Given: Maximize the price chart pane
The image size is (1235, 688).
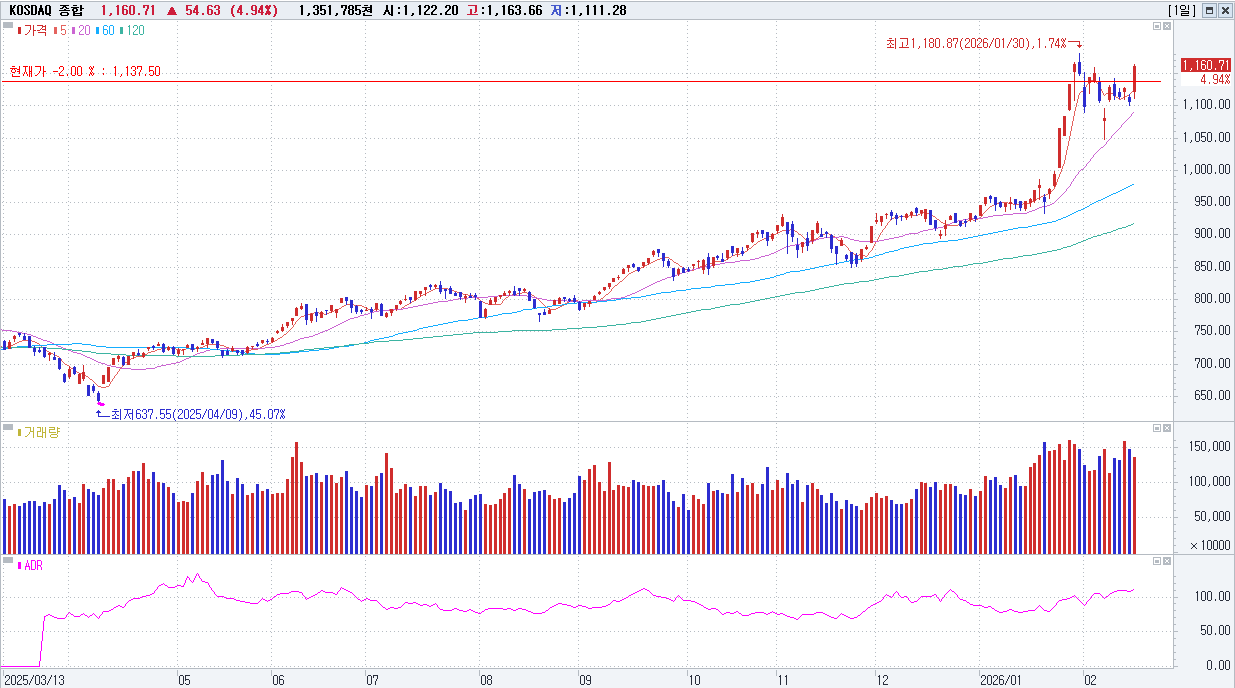Looking at the screenshot, I should 1157,26.
